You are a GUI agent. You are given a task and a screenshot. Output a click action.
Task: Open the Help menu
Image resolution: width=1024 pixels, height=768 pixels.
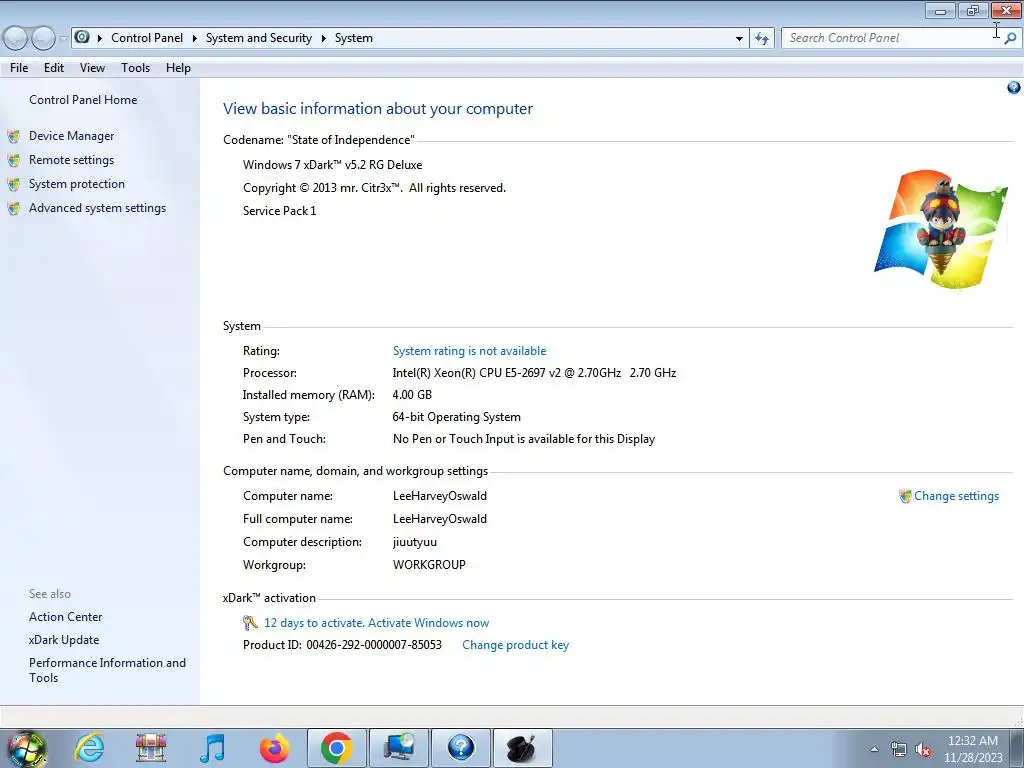coord(178,68)
